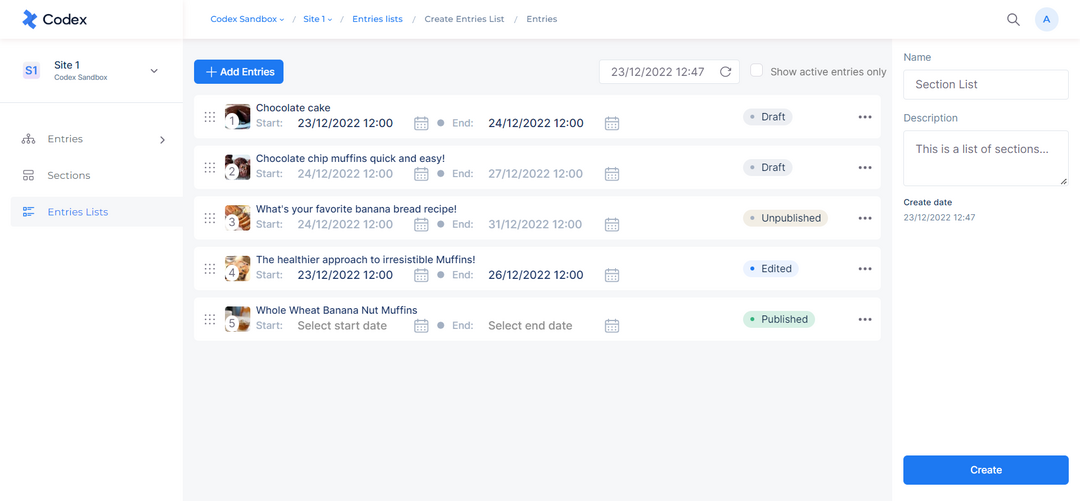Click the Select end date field
Screen dimensions: 1080x501
click(530, 326)
